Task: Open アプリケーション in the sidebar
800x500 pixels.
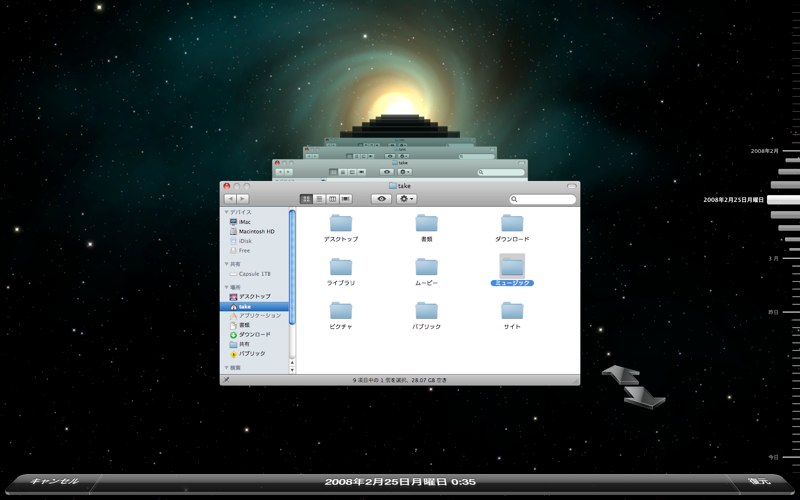Action: click(x=254, y=316)
